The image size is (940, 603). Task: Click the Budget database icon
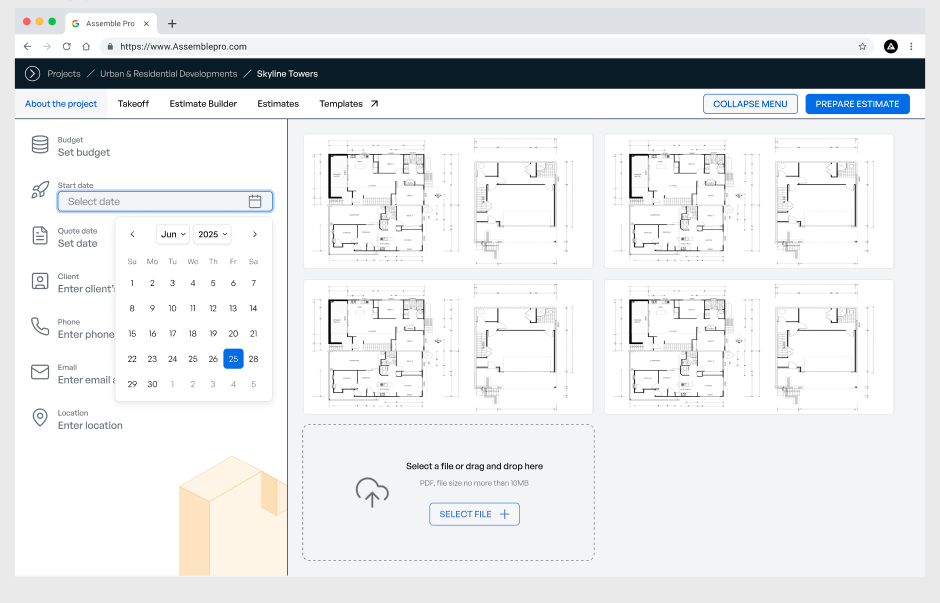tap(40, 144)
